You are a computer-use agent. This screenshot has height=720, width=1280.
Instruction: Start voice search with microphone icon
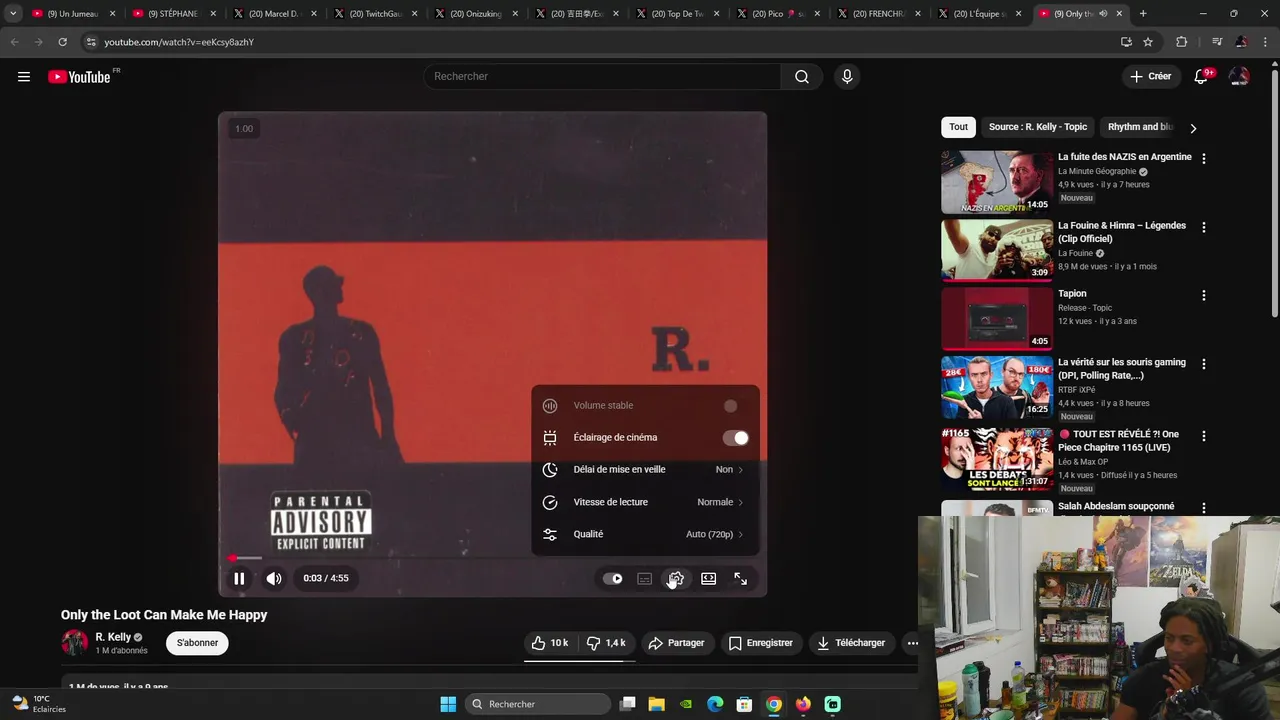click(847, 77)
